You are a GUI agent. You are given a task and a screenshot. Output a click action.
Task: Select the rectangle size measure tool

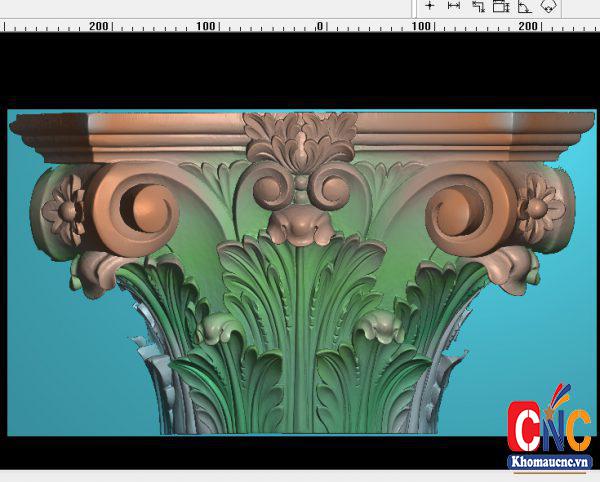click(x=501, y=6)
